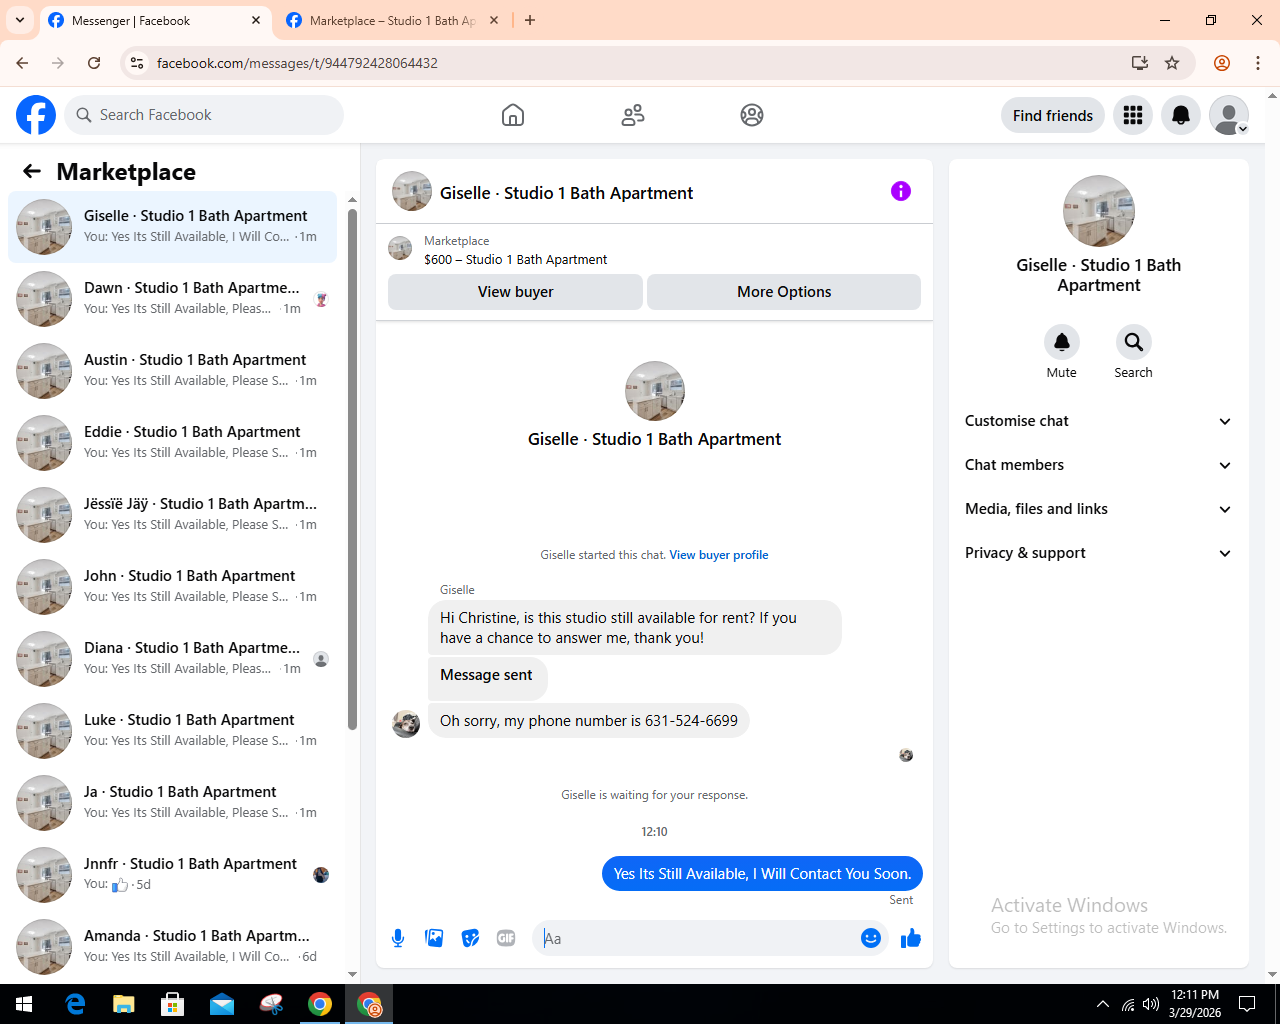Send a thumbs-up like
The image size is (1280, 1024).
tap(911, 938)
